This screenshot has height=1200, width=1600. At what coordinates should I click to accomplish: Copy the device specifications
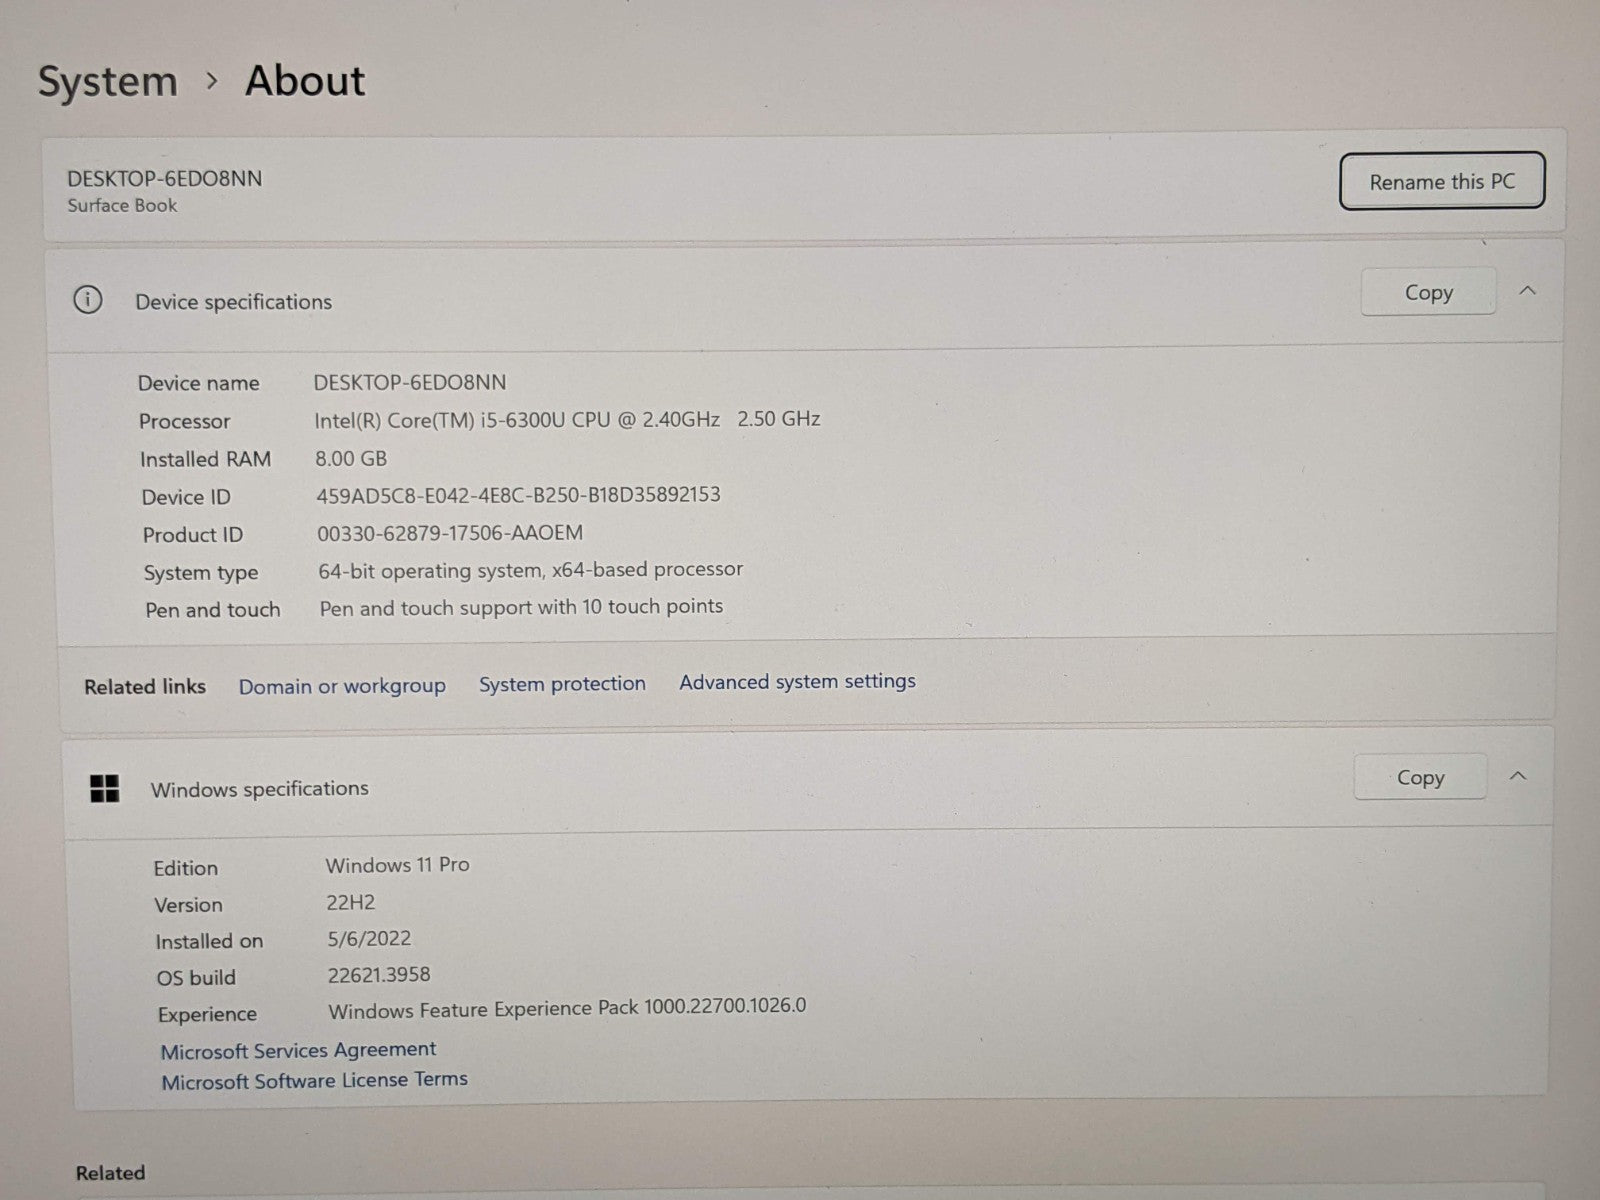click(x=1428, y=292)
